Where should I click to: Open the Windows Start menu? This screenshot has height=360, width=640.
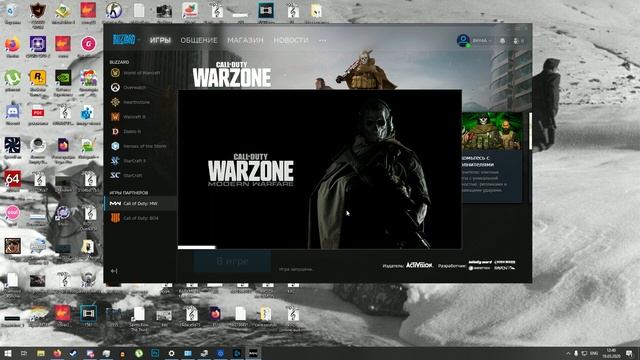pos(8,353)
